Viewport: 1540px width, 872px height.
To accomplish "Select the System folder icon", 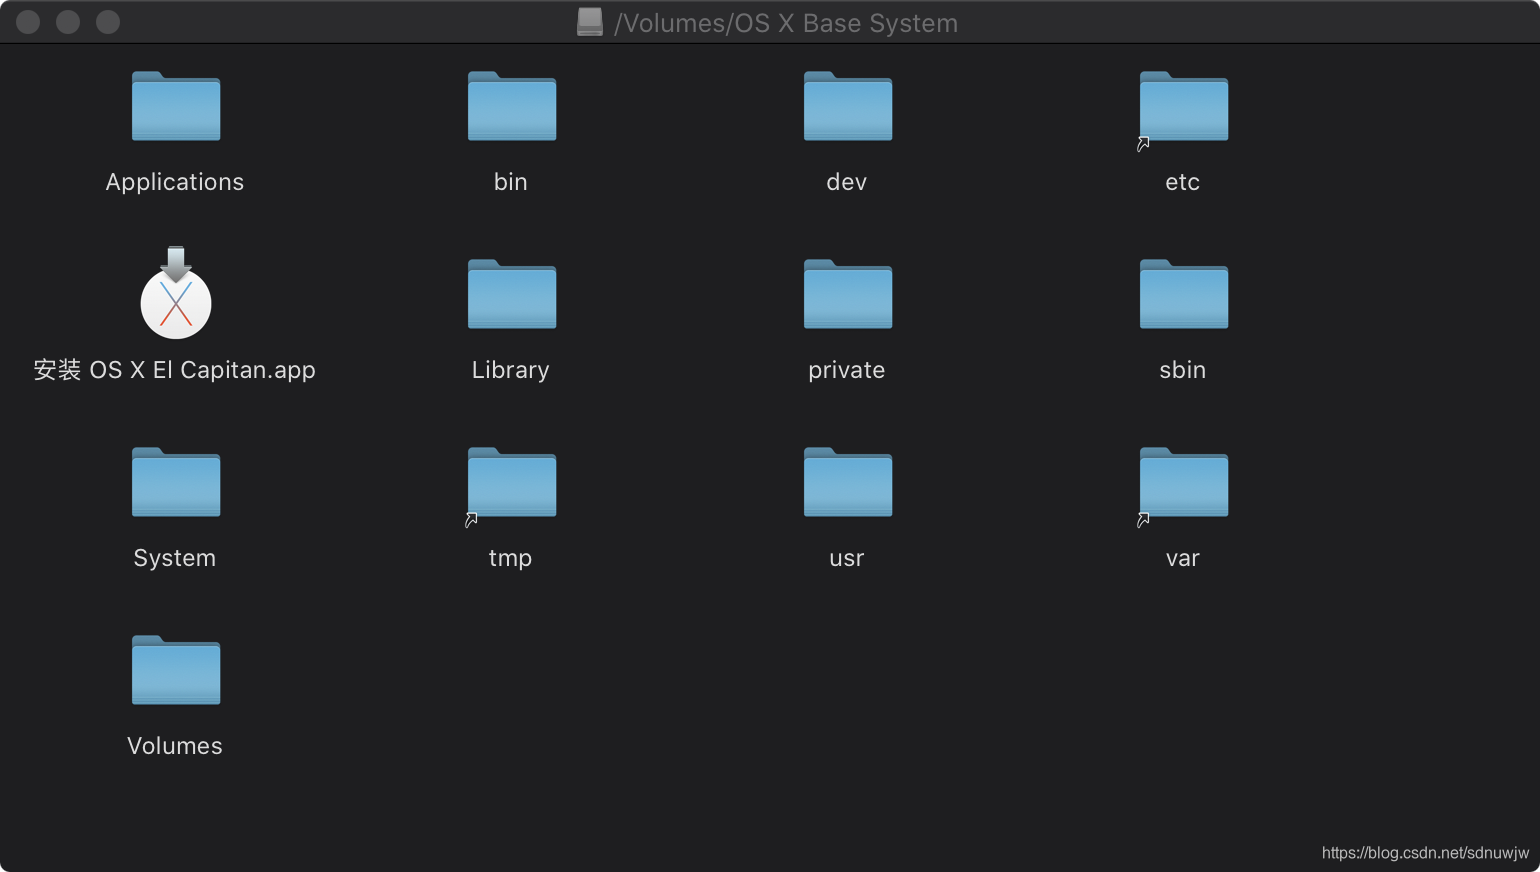I will point(176,482).
